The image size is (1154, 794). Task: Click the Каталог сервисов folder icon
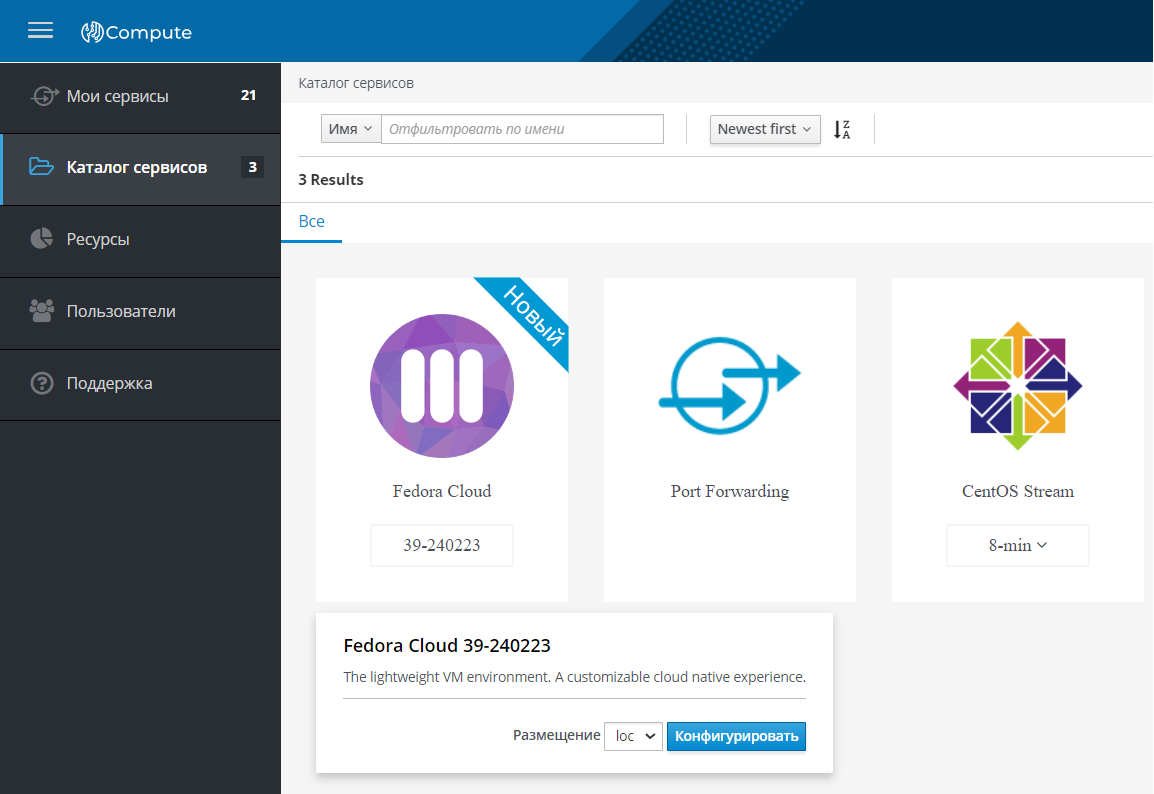click(x=41, y=167)
